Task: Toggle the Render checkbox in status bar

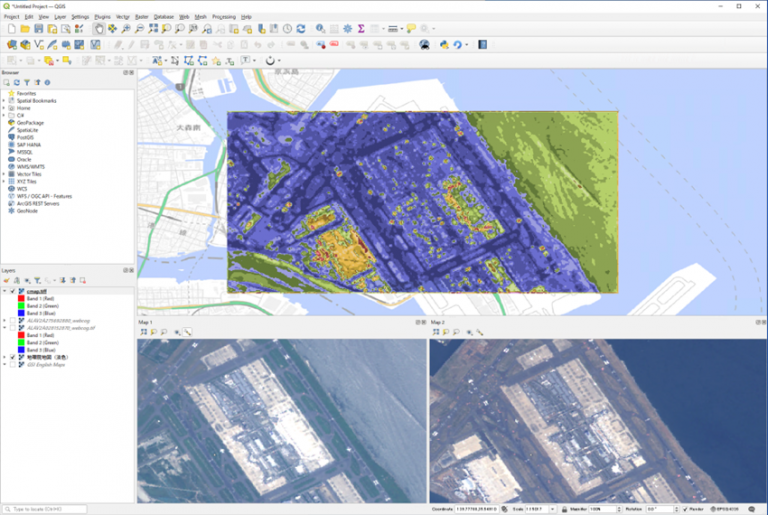Action: 685,509
